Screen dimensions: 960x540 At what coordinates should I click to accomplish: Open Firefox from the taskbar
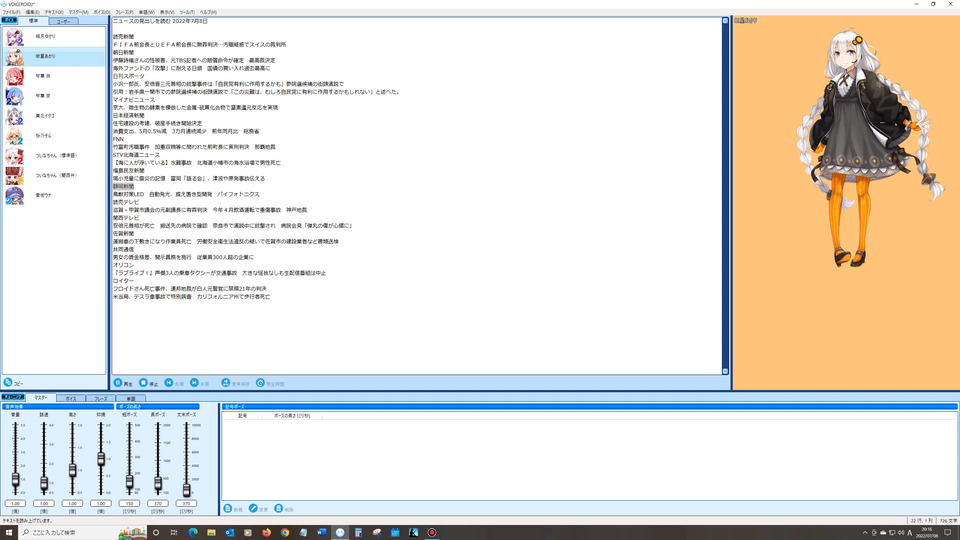click(x=266, y=533)
